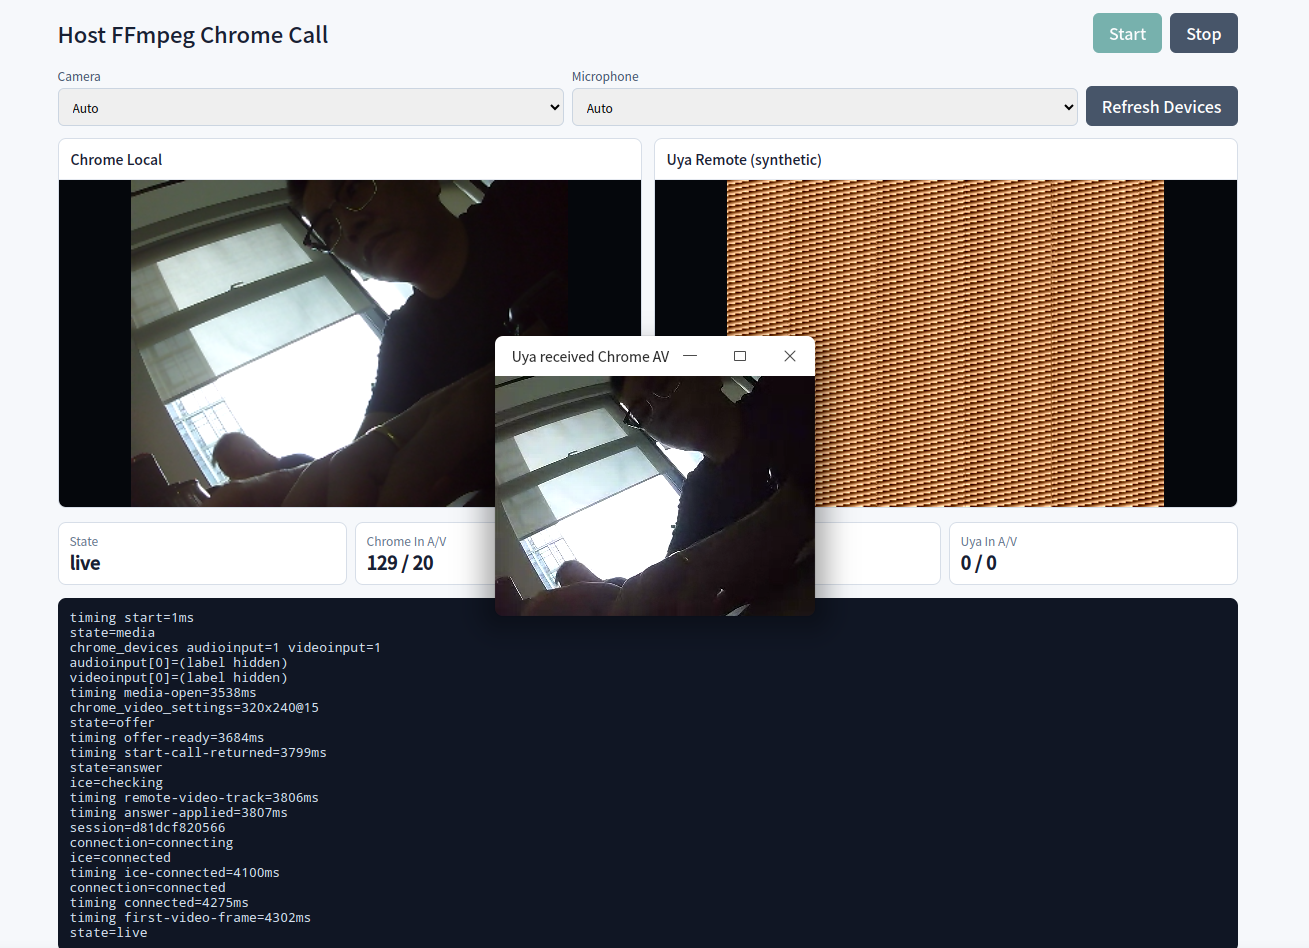The image size is (1309, 948).
Task: Click the Camera label
Action: 79,77
